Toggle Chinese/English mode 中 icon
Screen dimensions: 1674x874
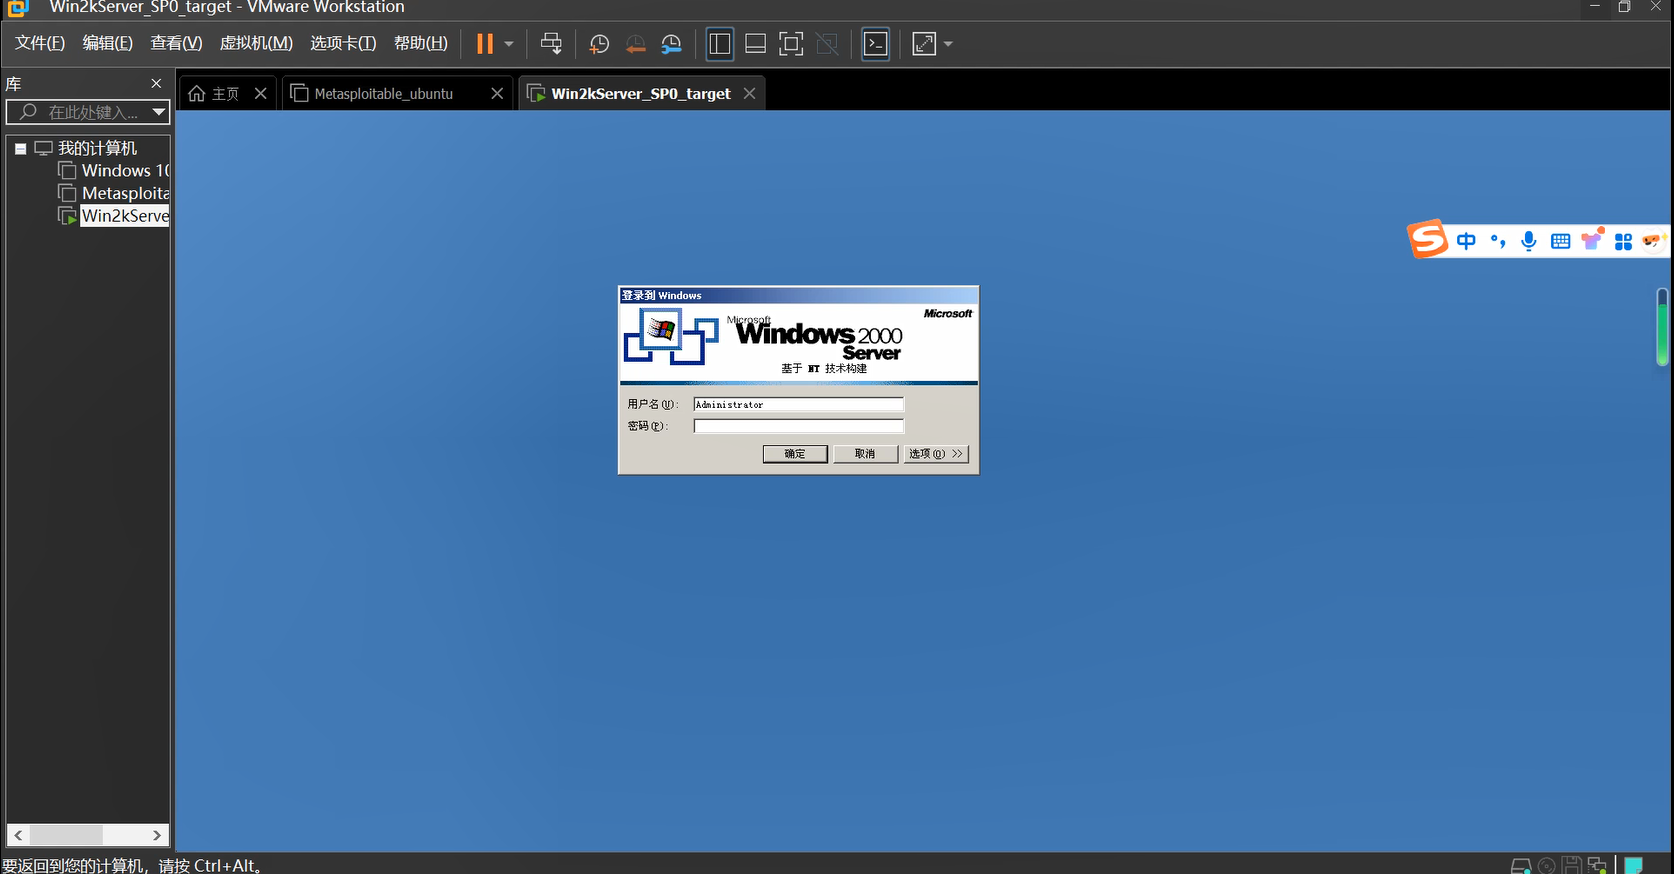1466,241
